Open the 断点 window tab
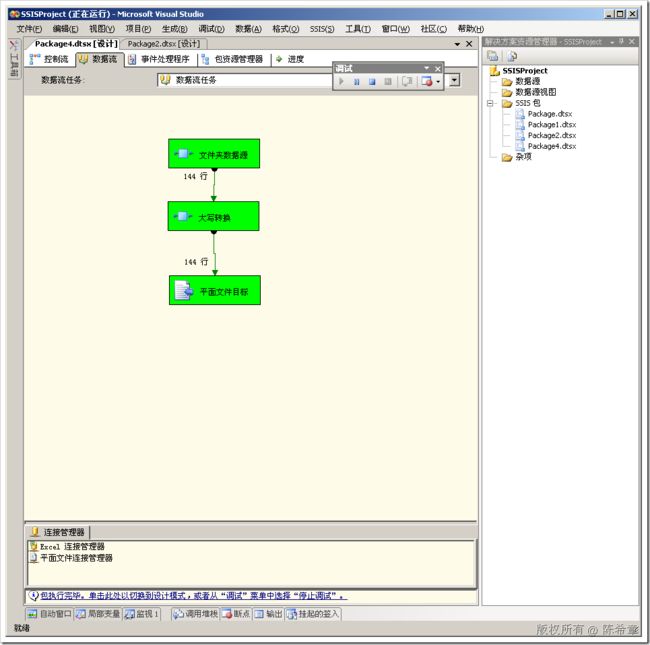The width and height of the screenshot is (650, 645). click(x=236, y=613)
